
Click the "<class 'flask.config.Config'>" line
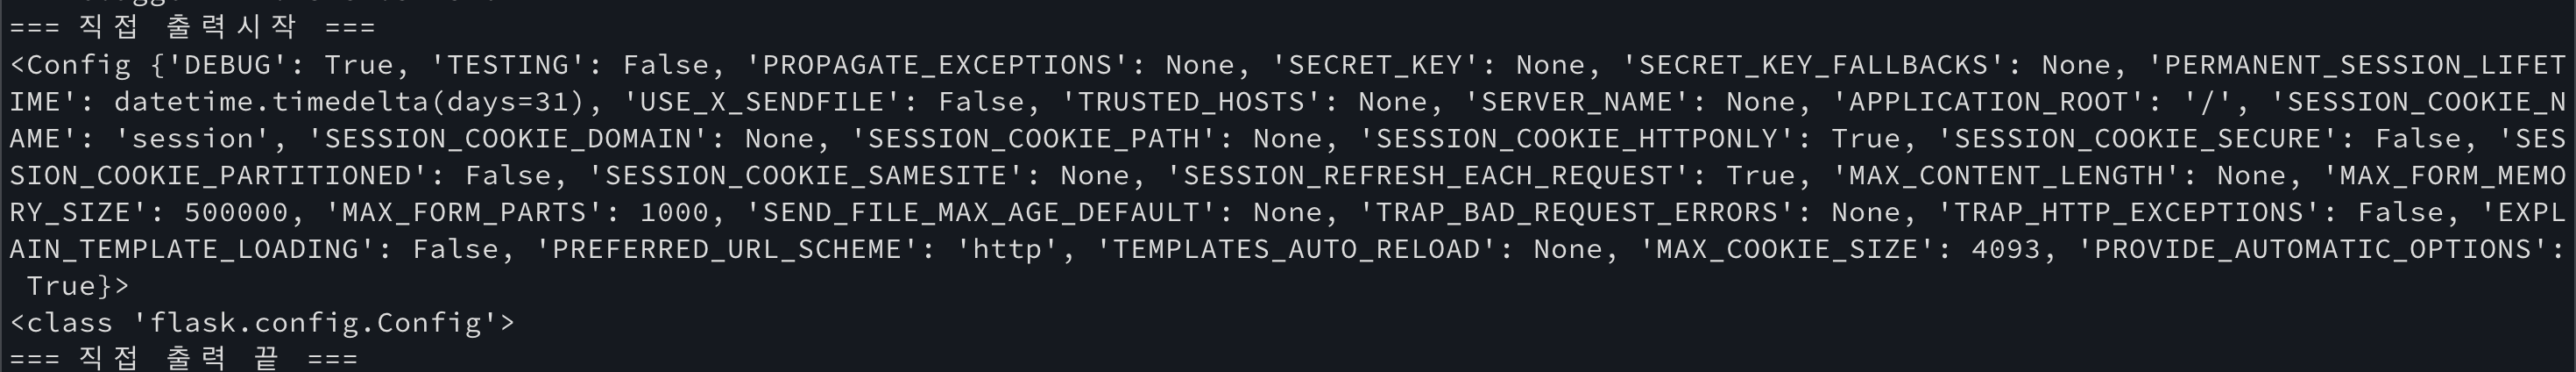(x=262, y=323)
